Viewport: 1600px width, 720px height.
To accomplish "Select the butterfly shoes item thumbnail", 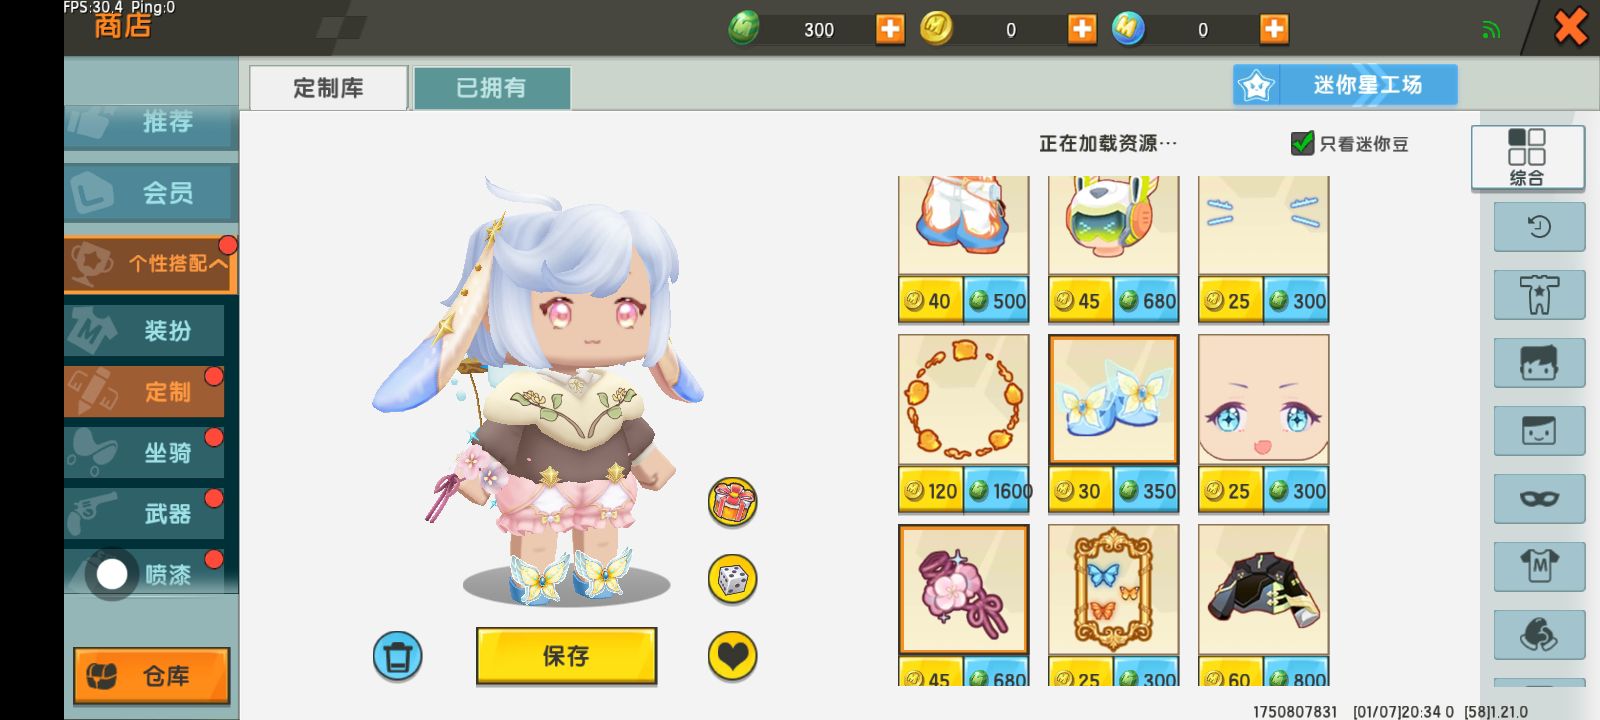I will pyautogui.click(x=1114, y=400).
